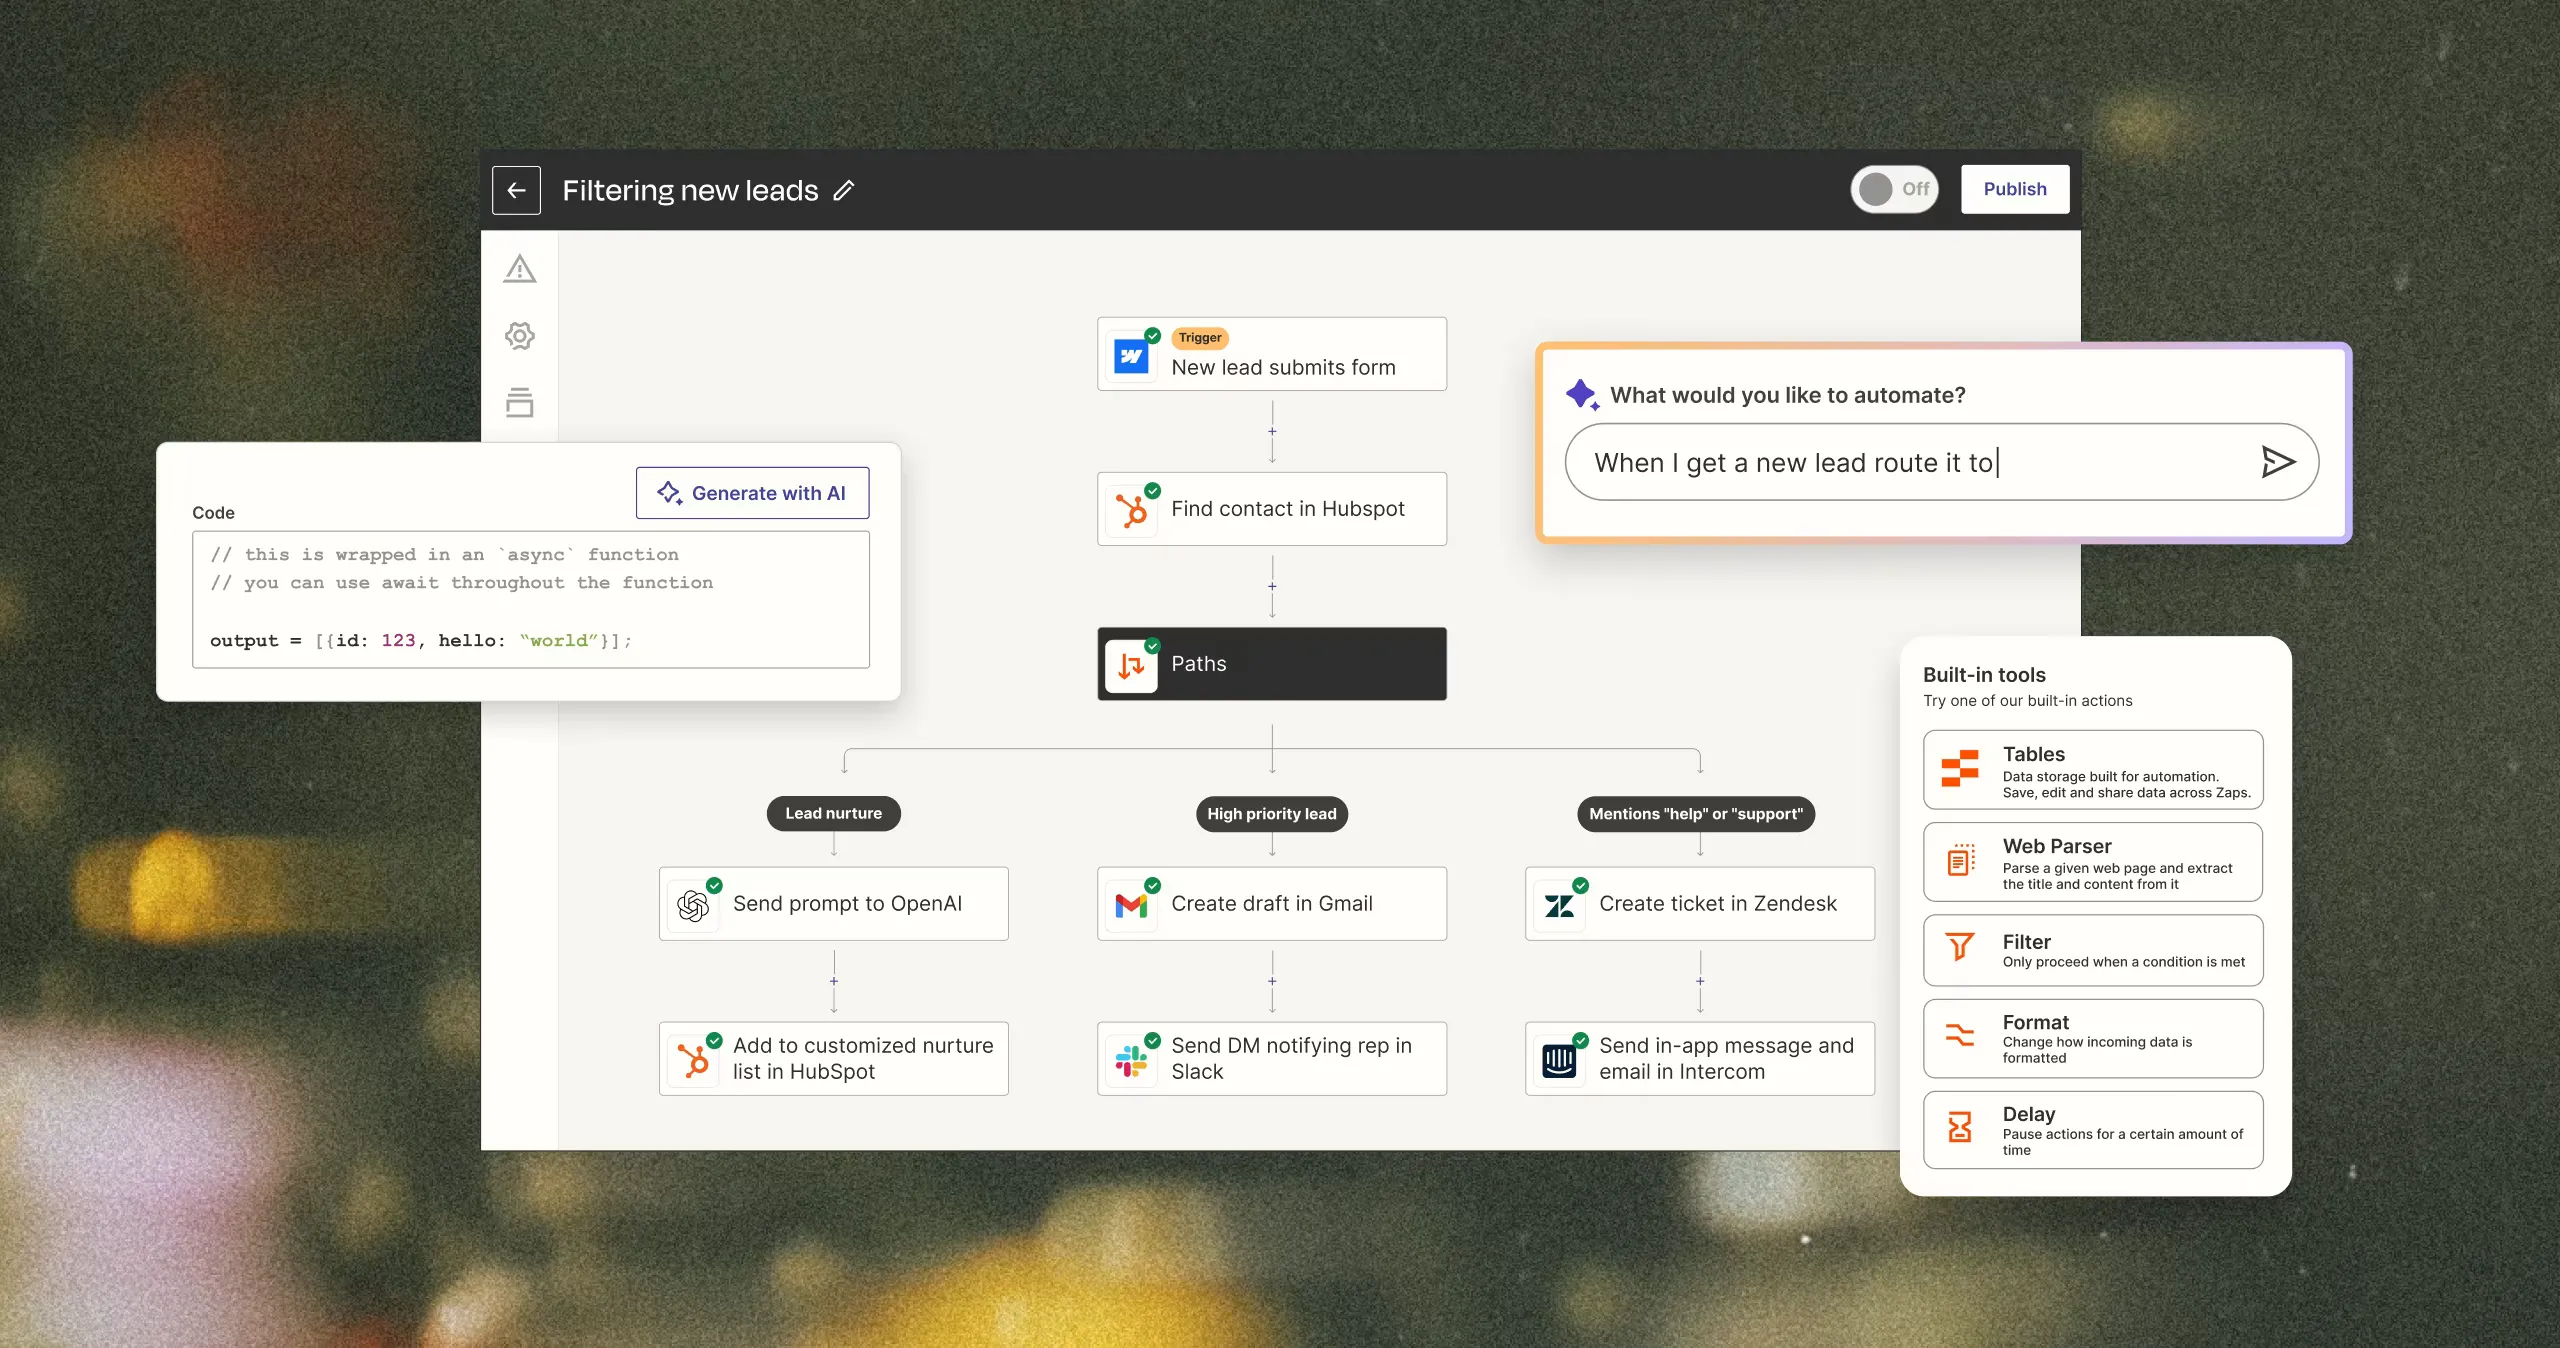Screen dimensions: 2560x1348
Task: Click the Zendesk icon on ticket step
Action: point(1559,905)
